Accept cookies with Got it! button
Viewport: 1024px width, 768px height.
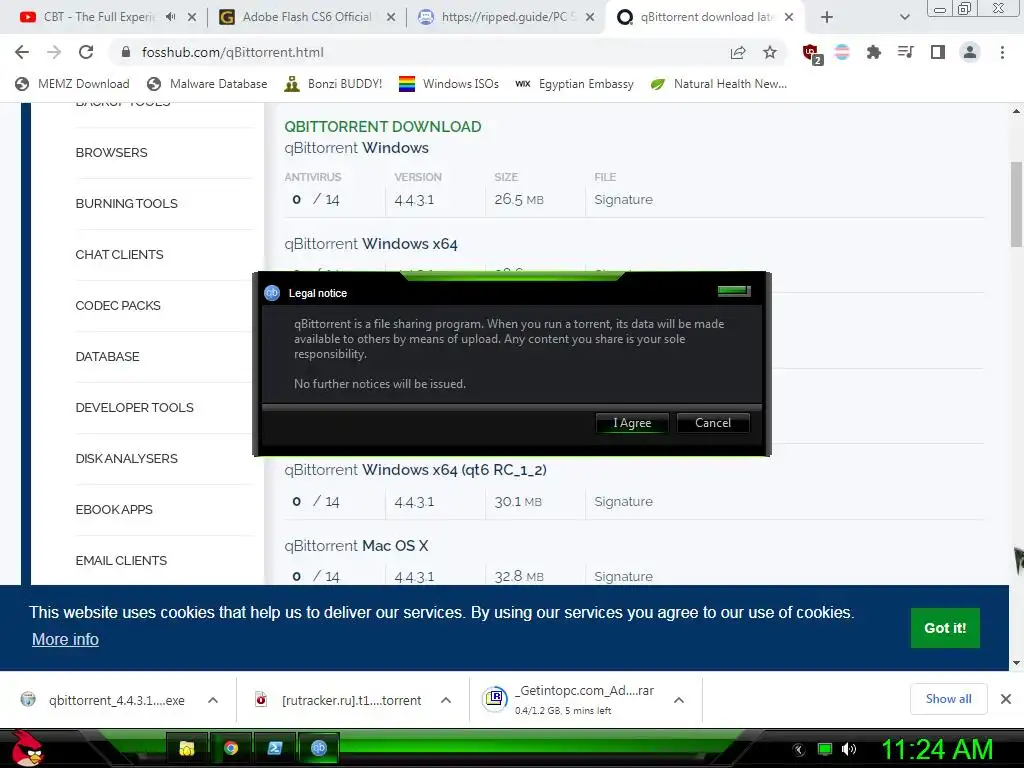coord(944,628)
